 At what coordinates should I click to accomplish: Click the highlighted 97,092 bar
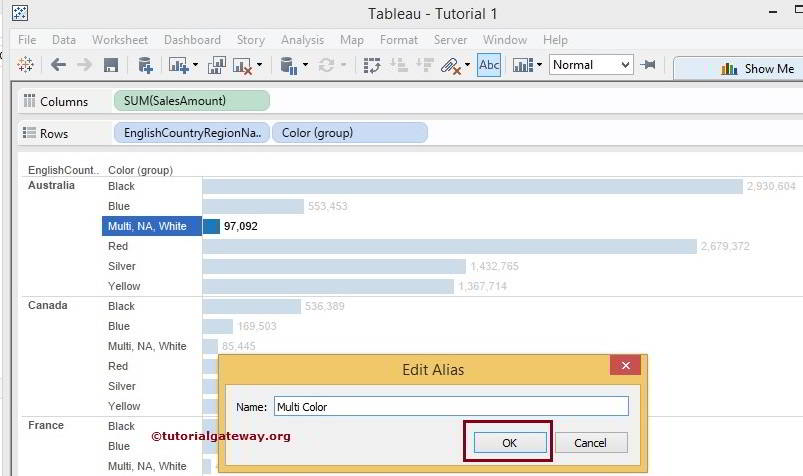pos(211,226)
